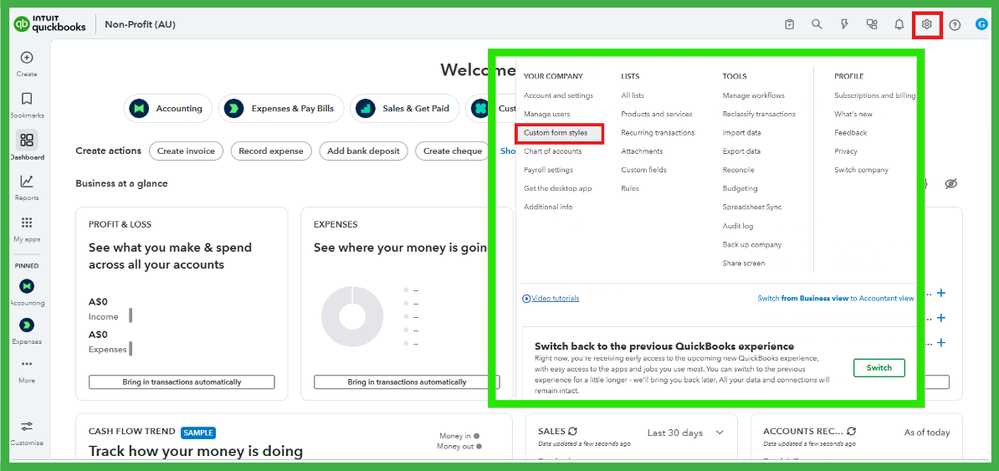Screen dimensions: 999x471
Task: Open notifications bell icon
Action: [899, 24]
